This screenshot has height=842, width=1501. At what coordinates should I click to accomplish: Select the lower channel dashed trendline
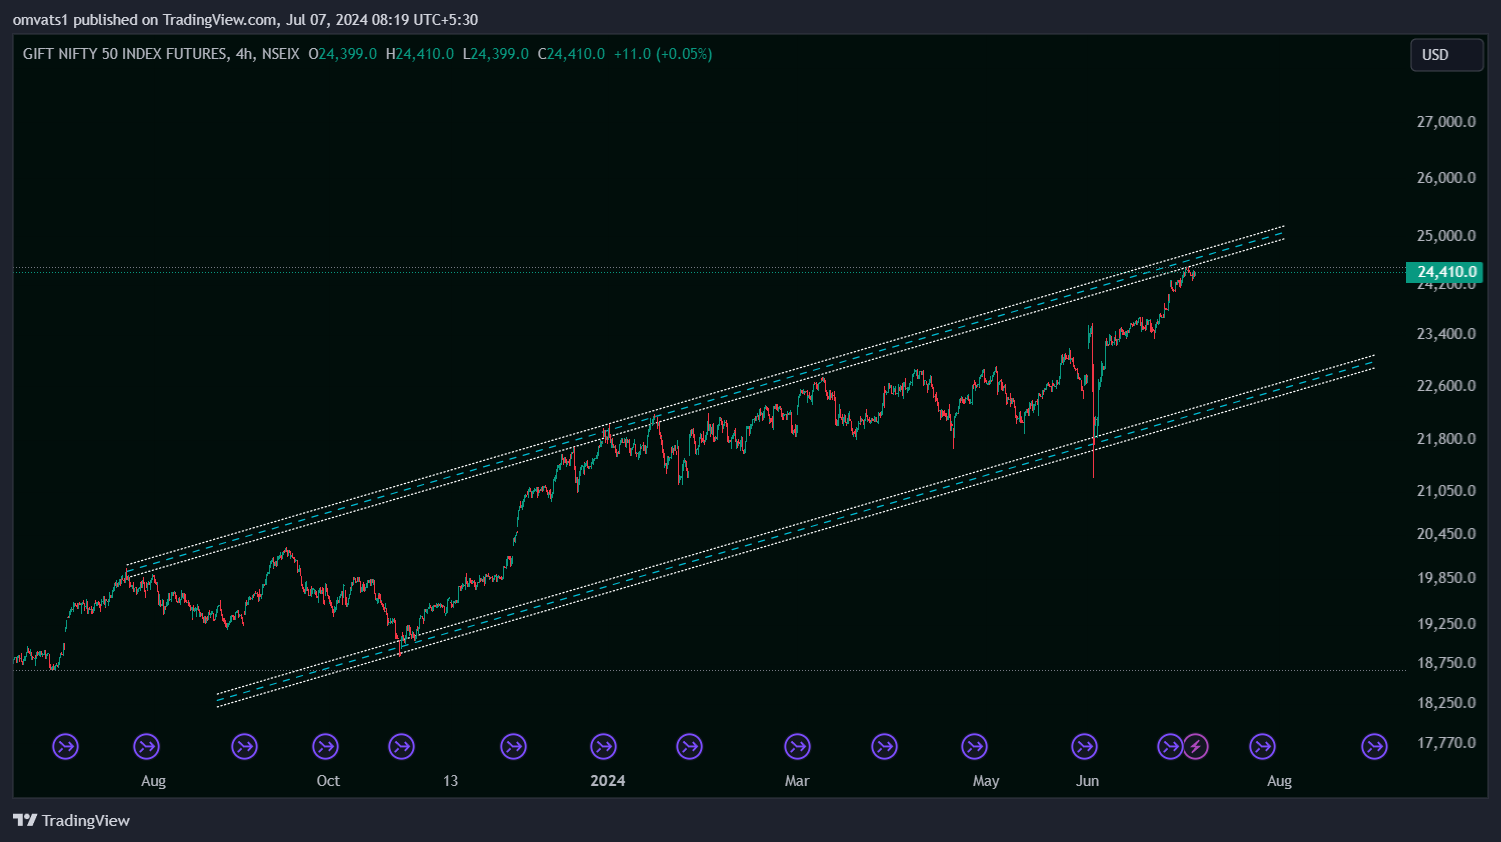795,530
